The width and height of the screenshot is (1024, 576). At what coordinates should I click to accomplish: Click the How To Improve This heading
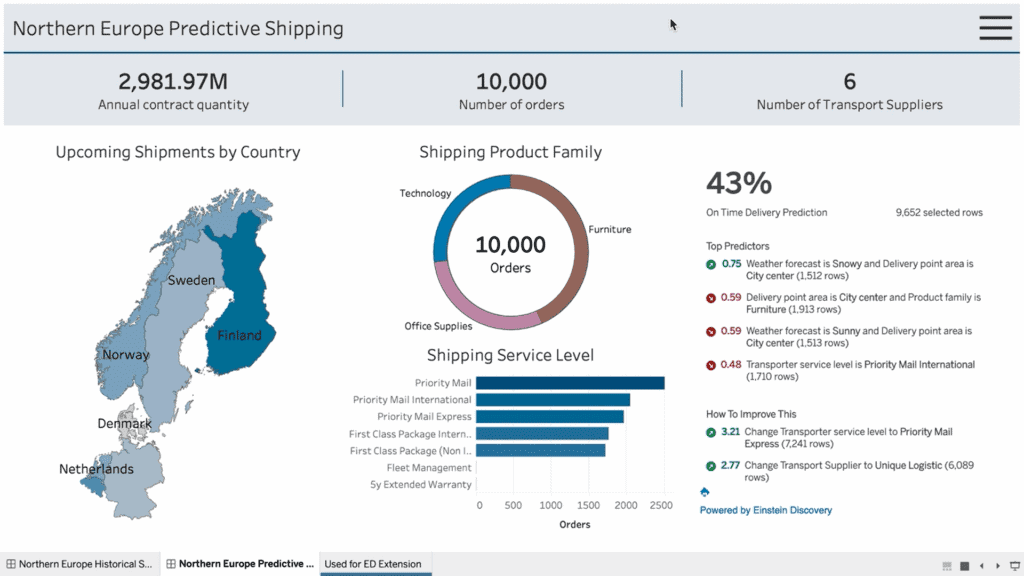751,414
